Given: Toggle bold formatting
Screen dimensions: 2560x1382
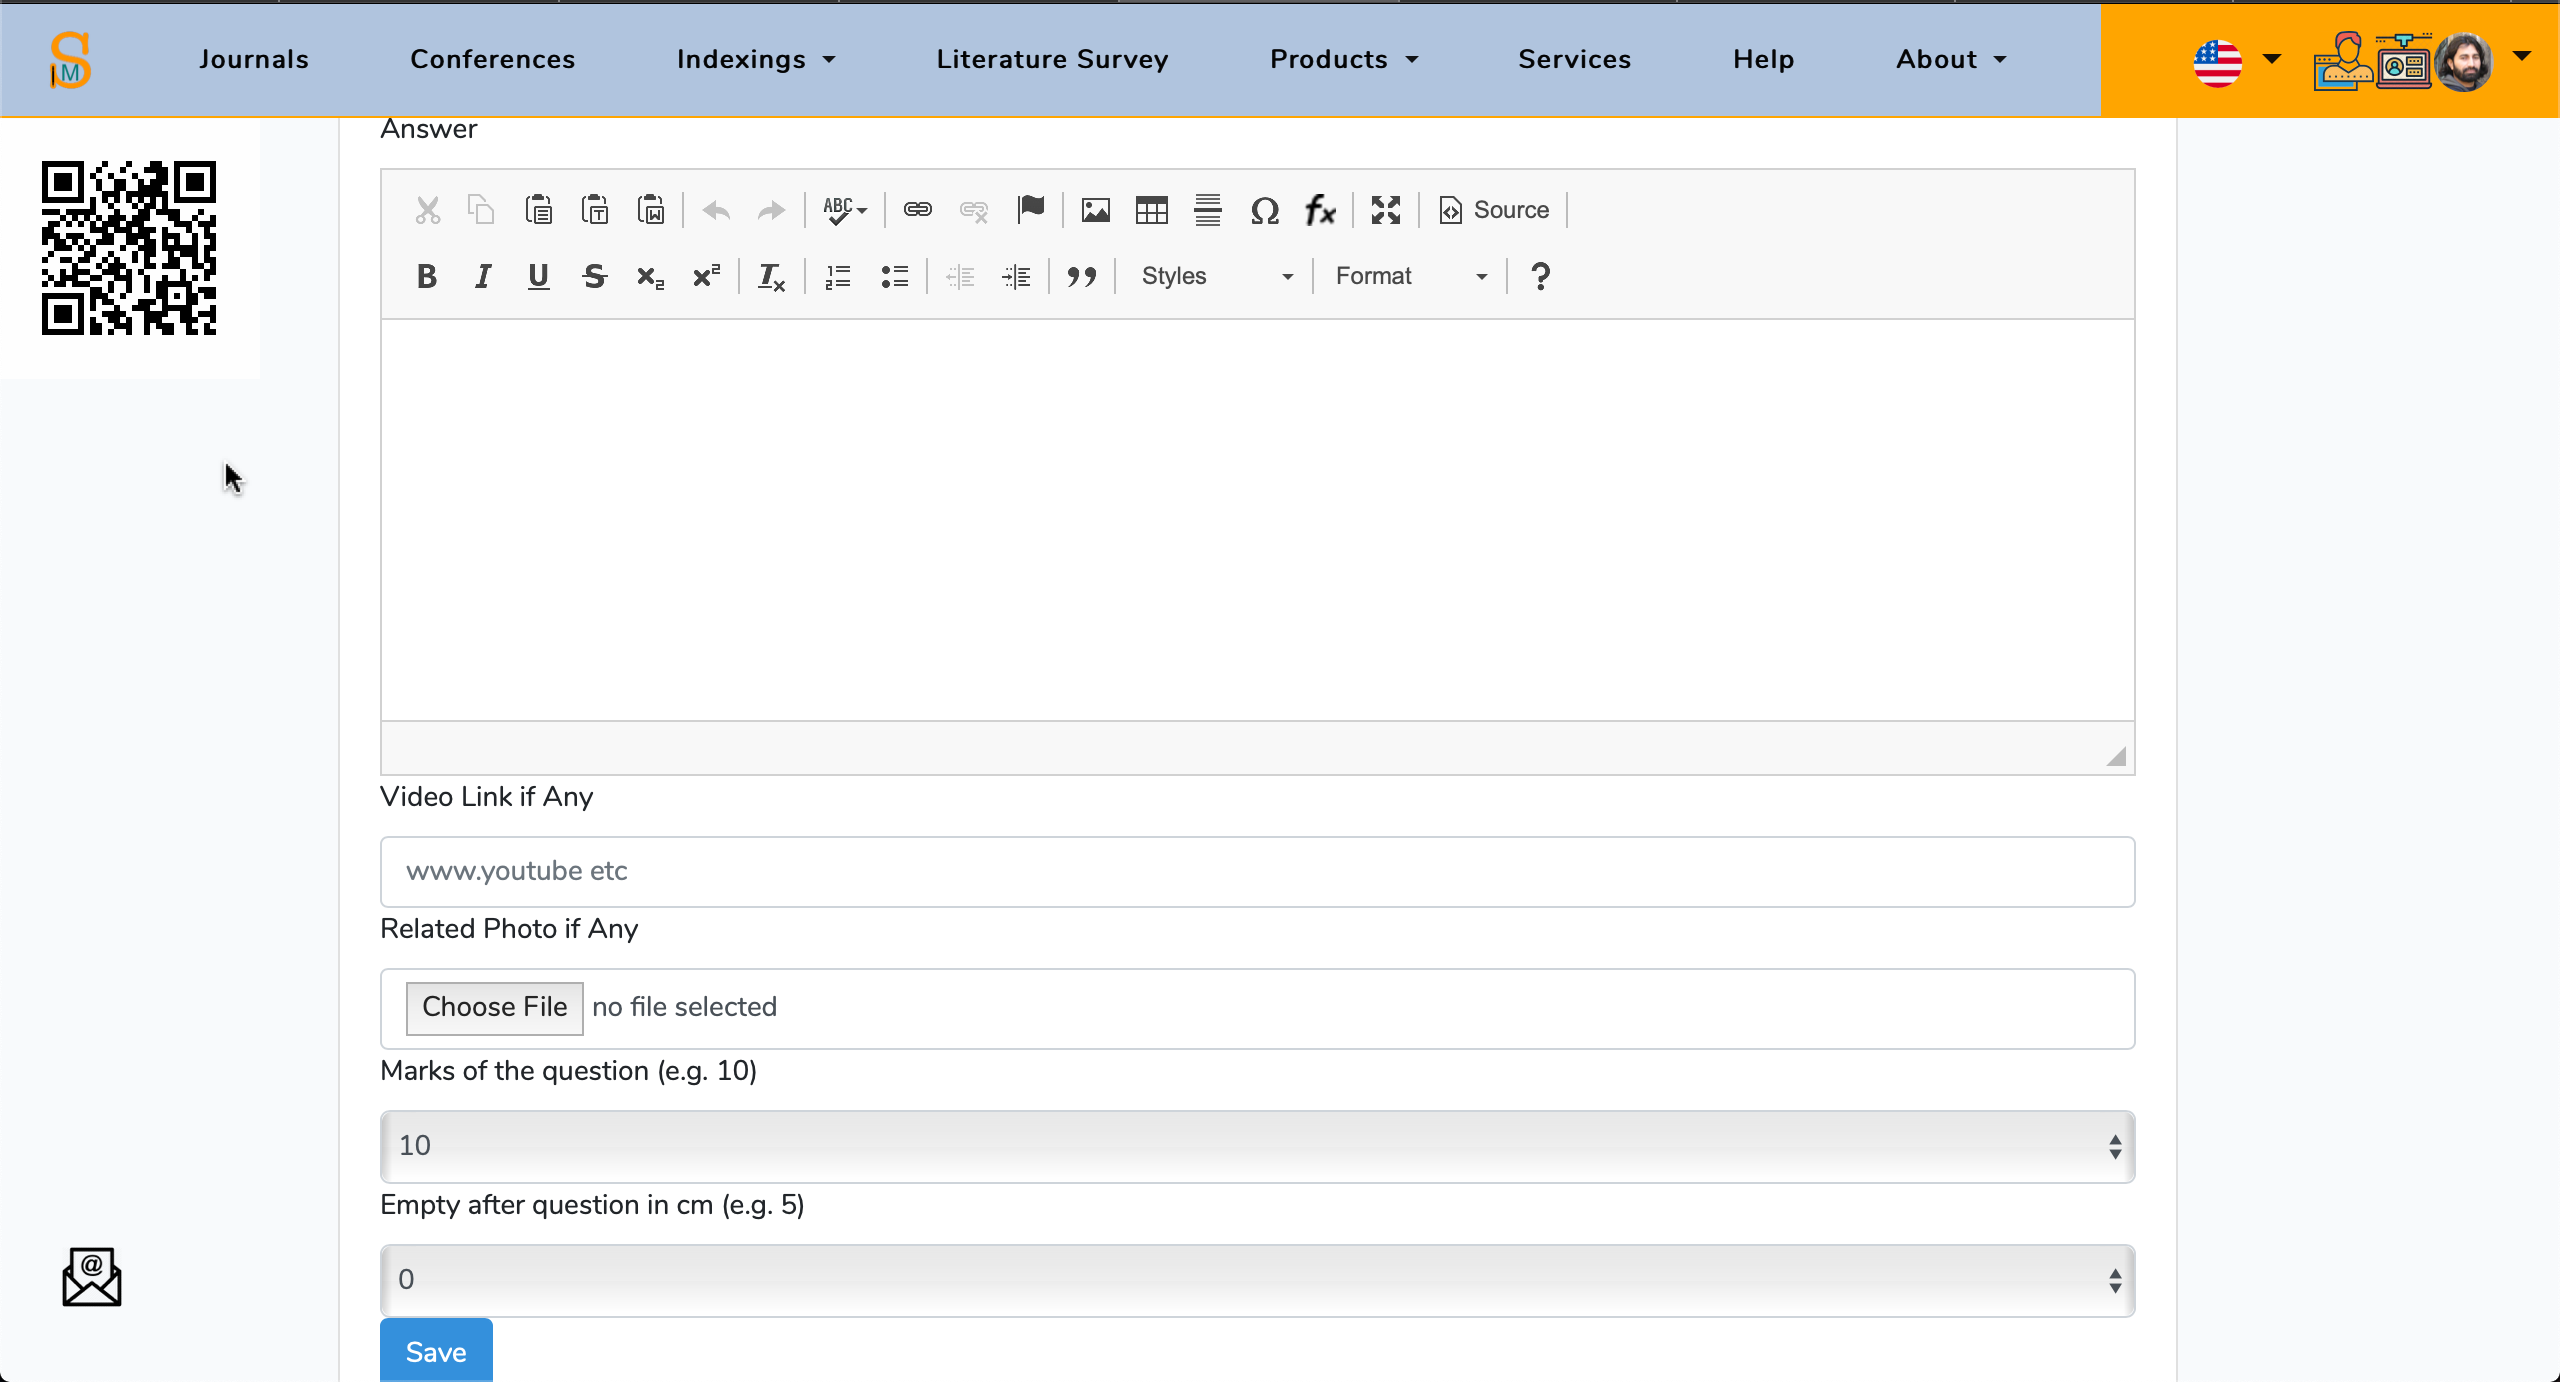Looking at the screenshot, I should click(427, 276).
